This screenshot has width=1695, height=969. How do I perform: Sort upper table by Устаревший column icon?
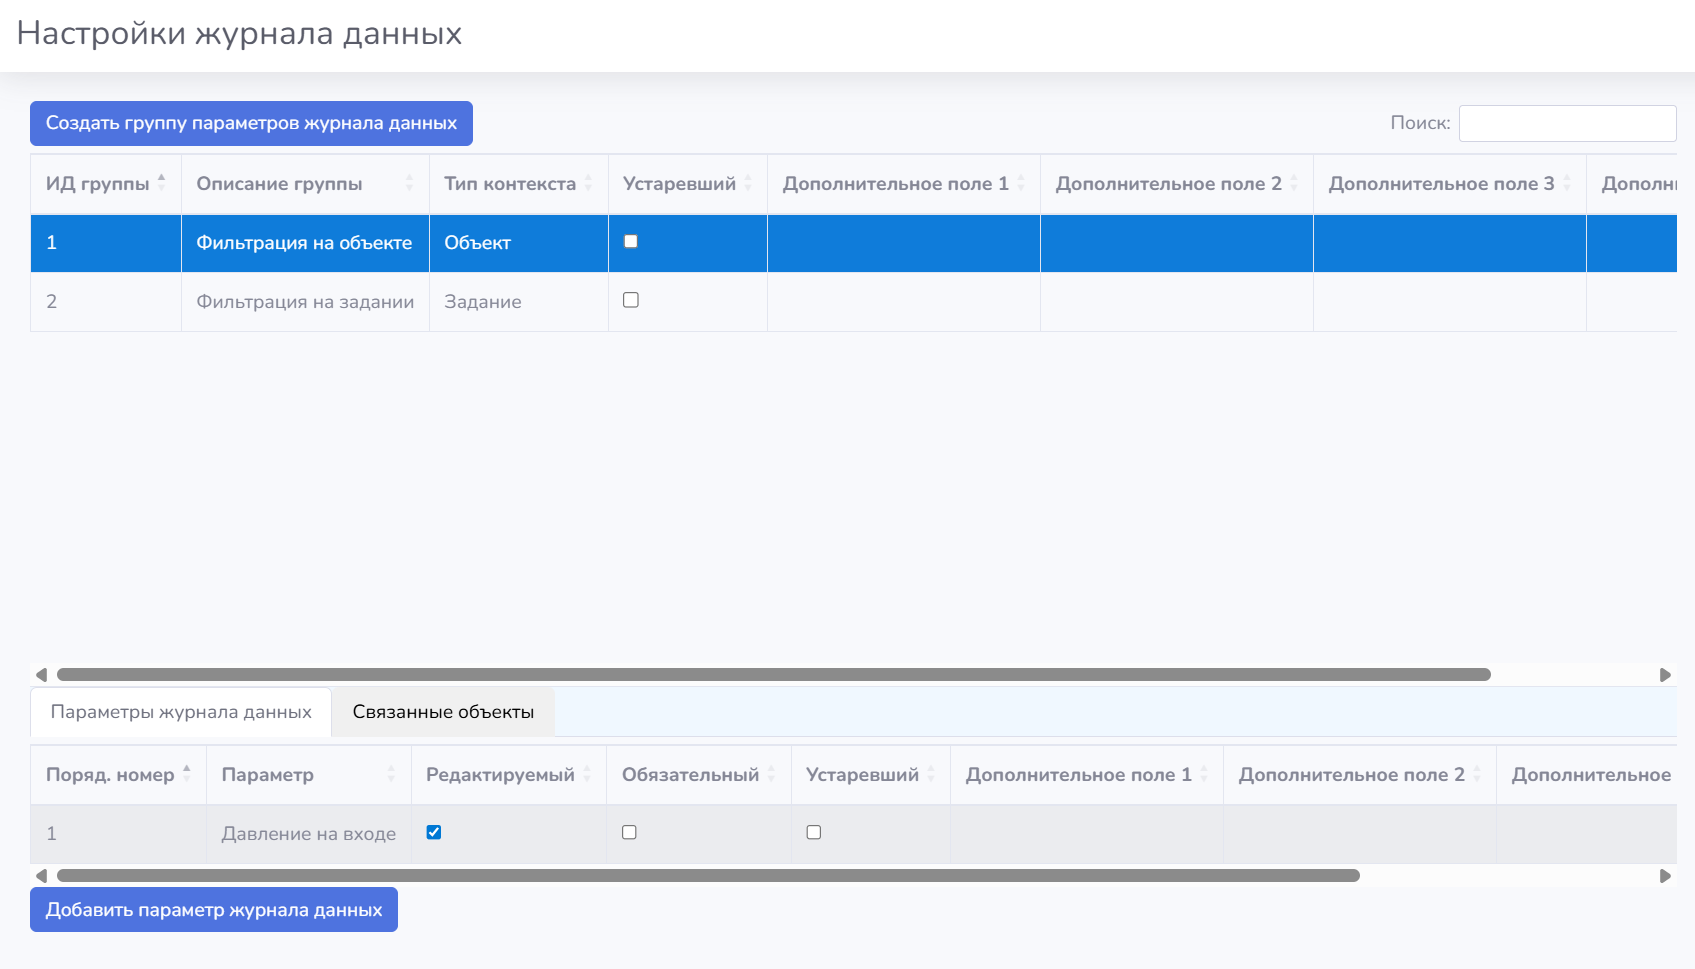(748, 183)
